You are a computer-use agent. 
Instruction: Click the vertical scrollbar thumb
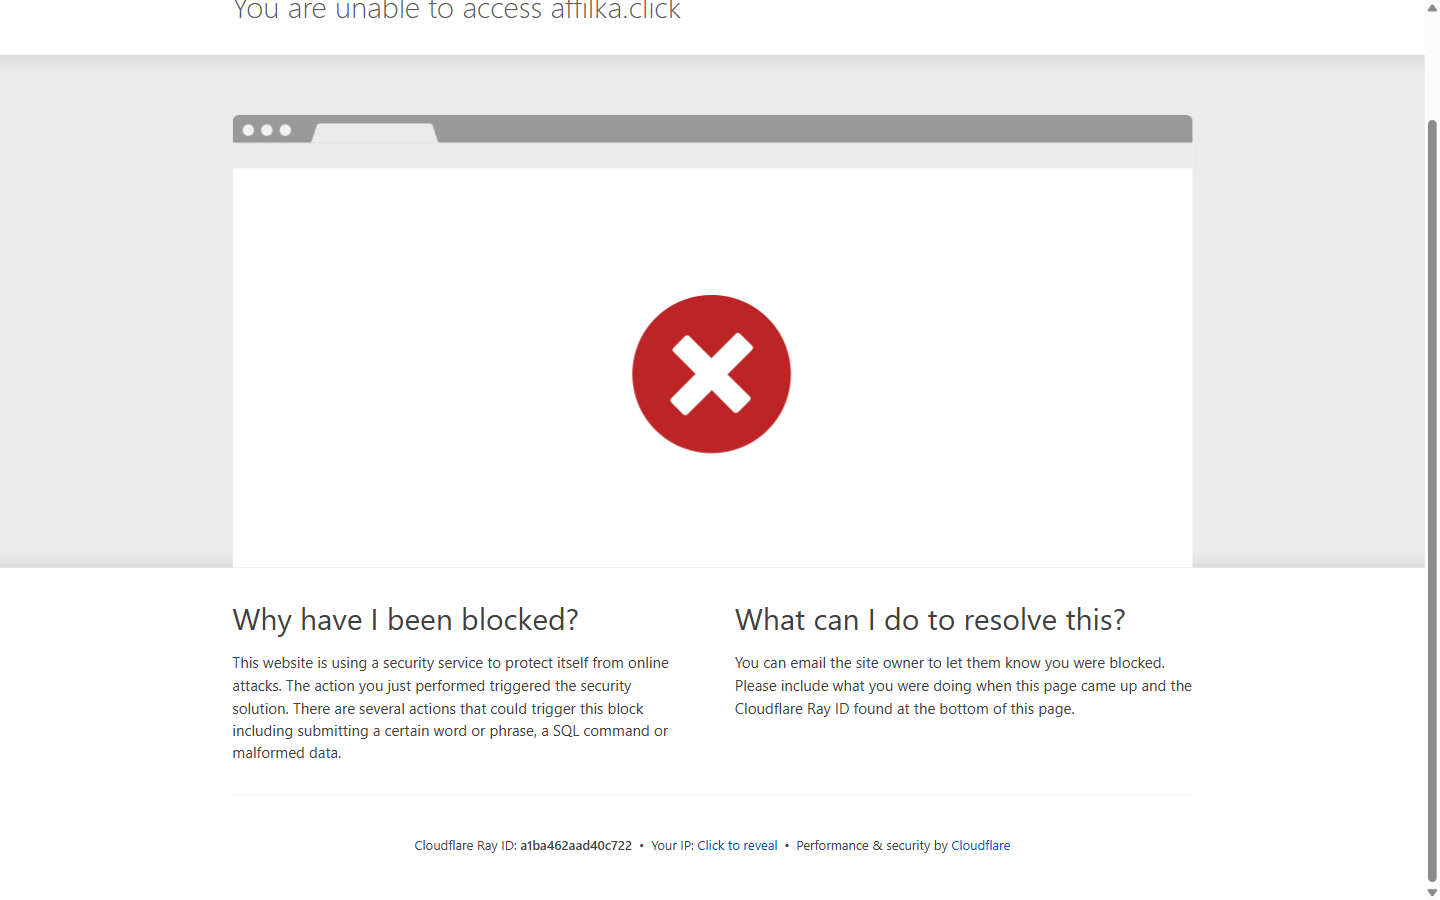(1432, 500)
